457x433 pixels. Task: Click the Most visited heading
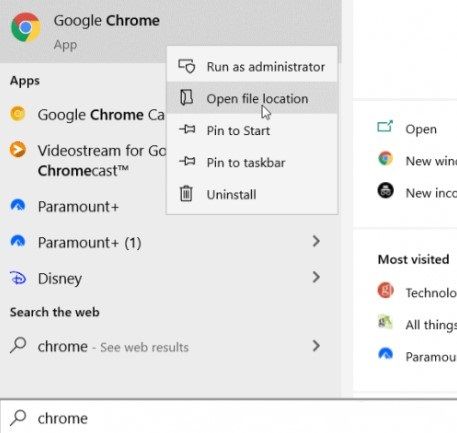413,259
